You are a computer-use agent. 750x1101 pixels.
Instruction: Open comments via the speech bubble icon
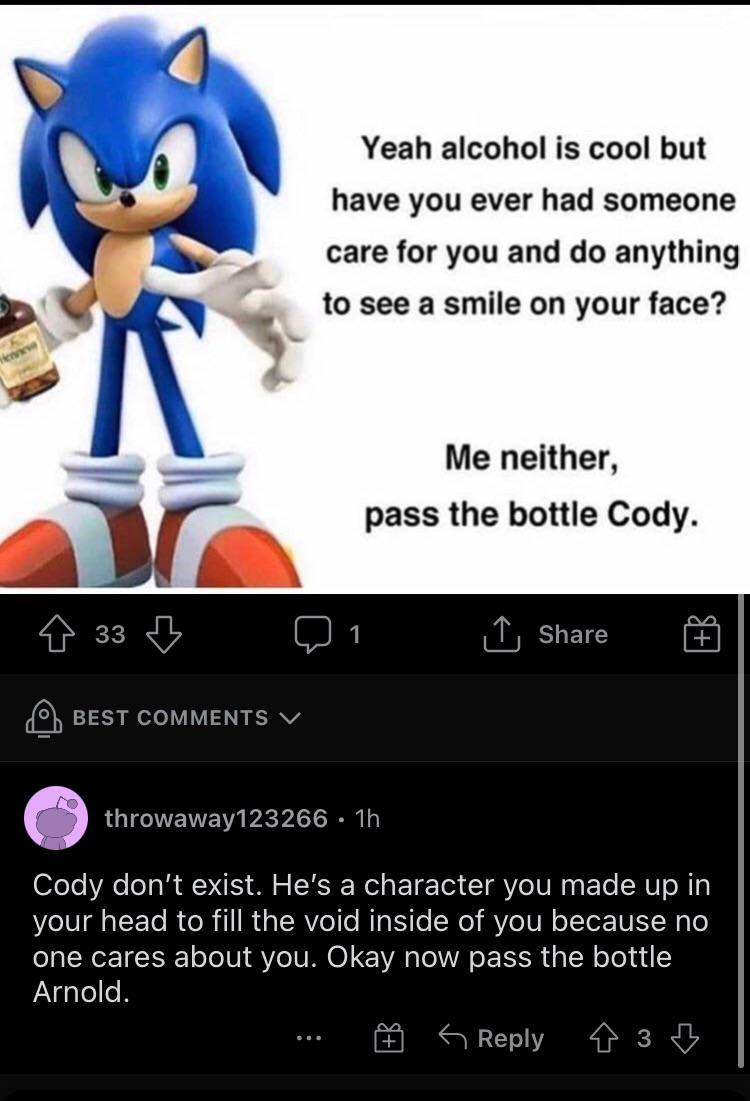click(311, 634)
